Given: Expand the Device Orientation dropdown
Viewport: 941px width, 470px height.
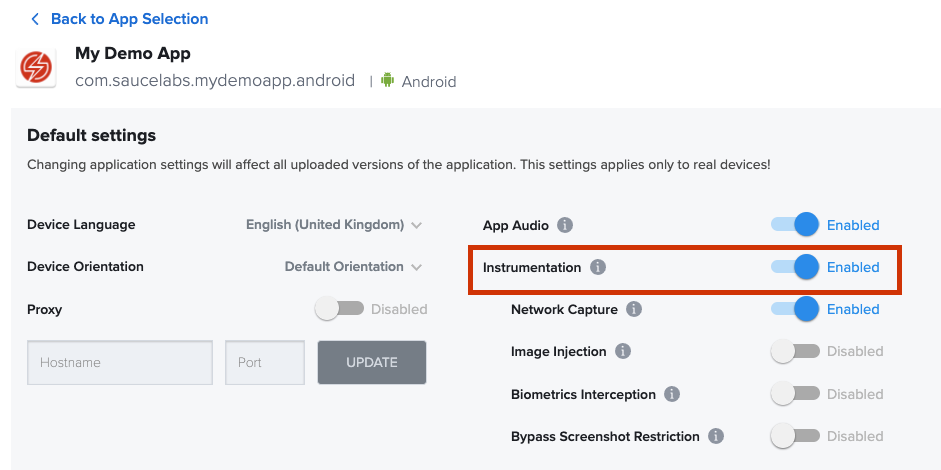Looking at the screenshot, I should (353, 267).
